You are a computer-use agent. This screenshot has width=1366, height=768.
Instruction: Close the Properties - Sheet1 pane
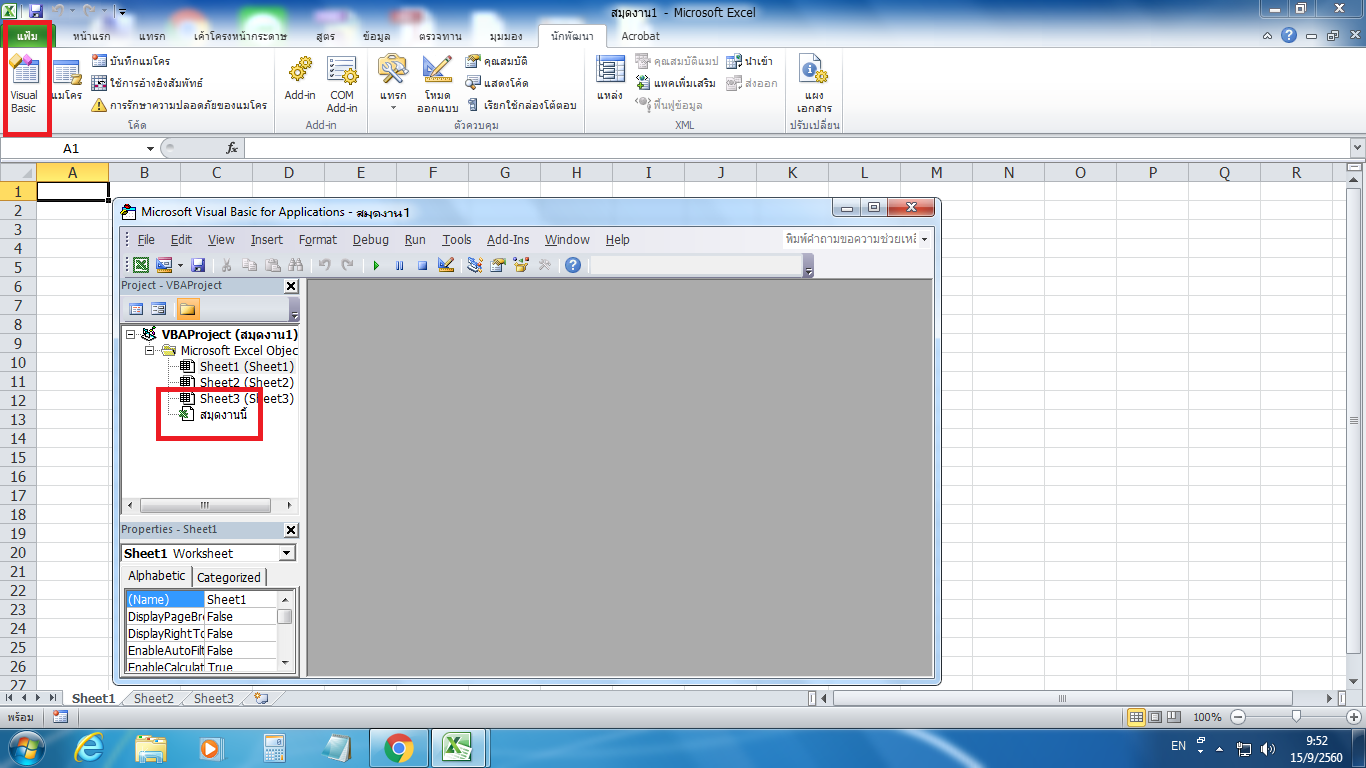[291, 530]
